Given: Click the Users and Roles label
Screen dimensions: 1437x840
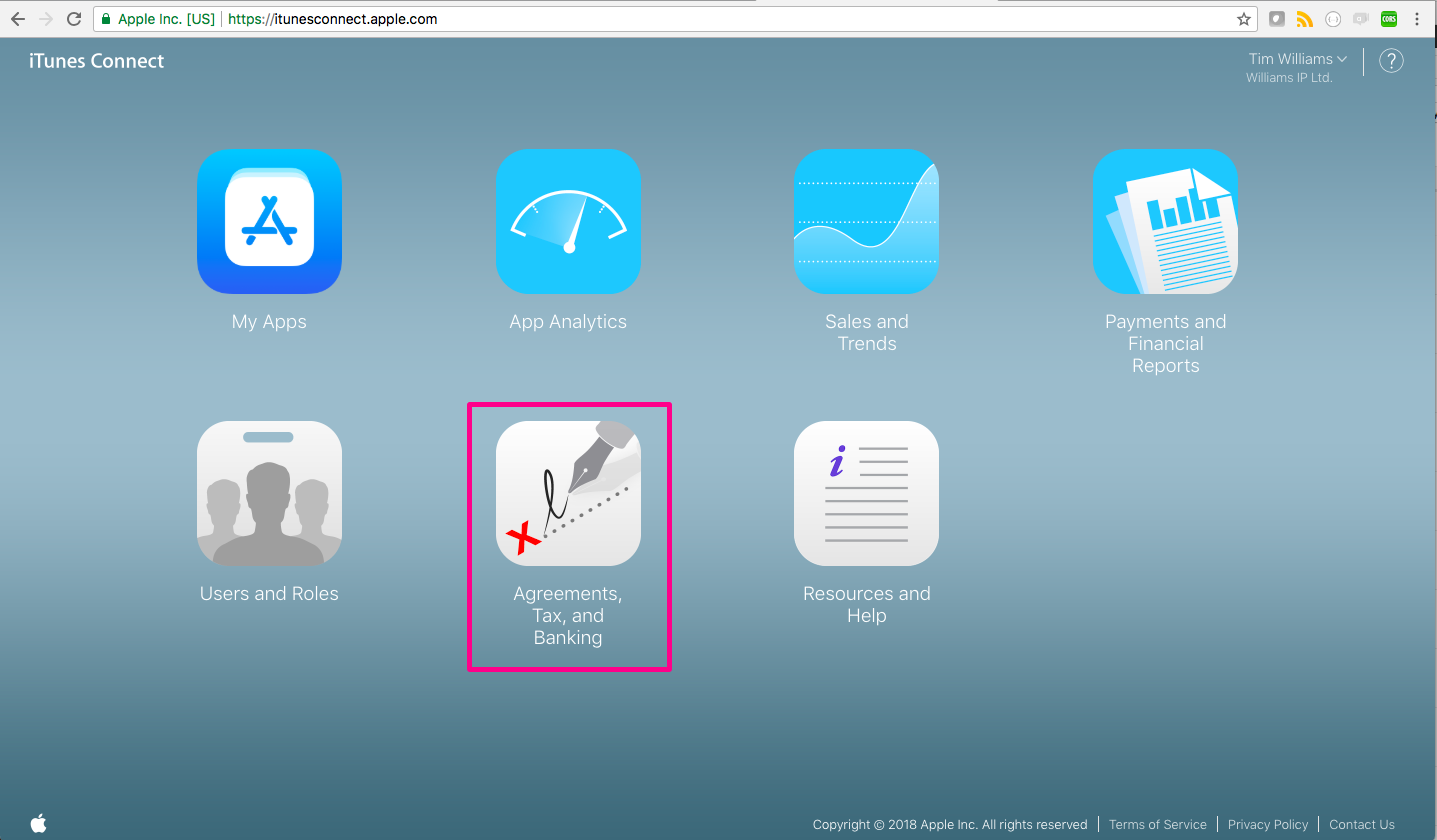Looking at the screenshot, I should pos(269,594).
